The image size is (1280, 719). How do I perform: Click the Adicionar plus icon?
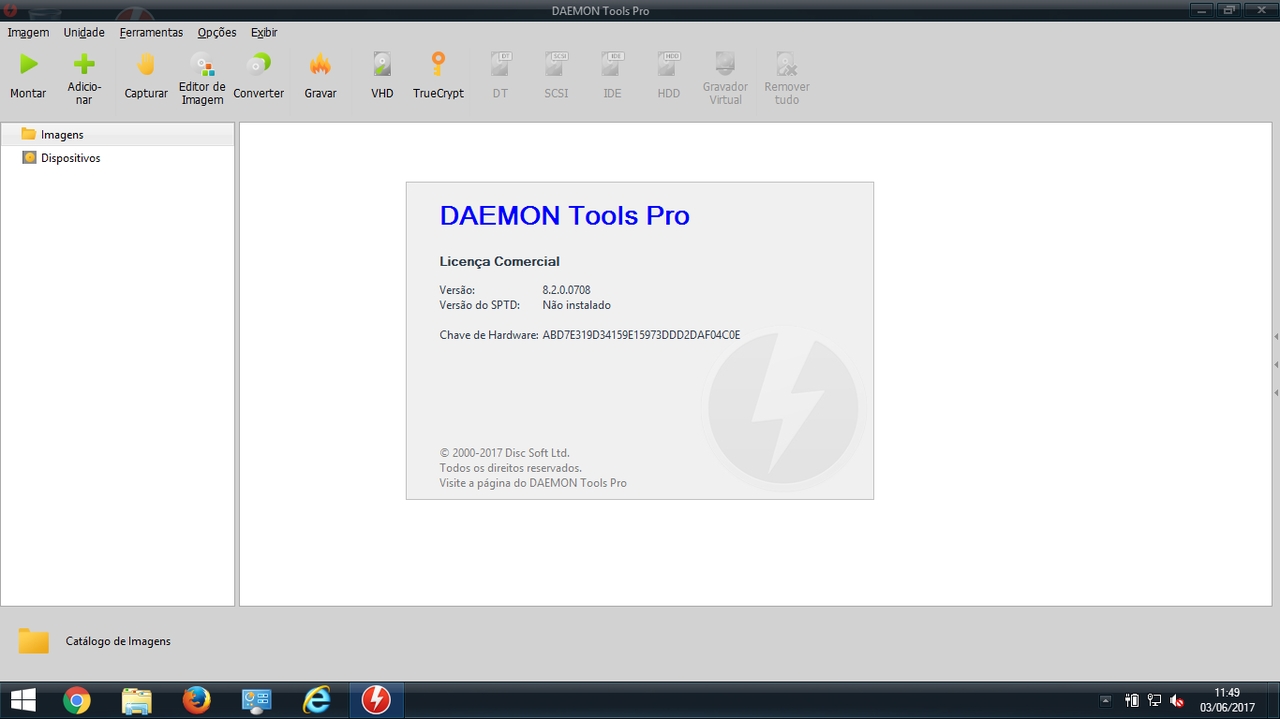click(x=84, y=64)
